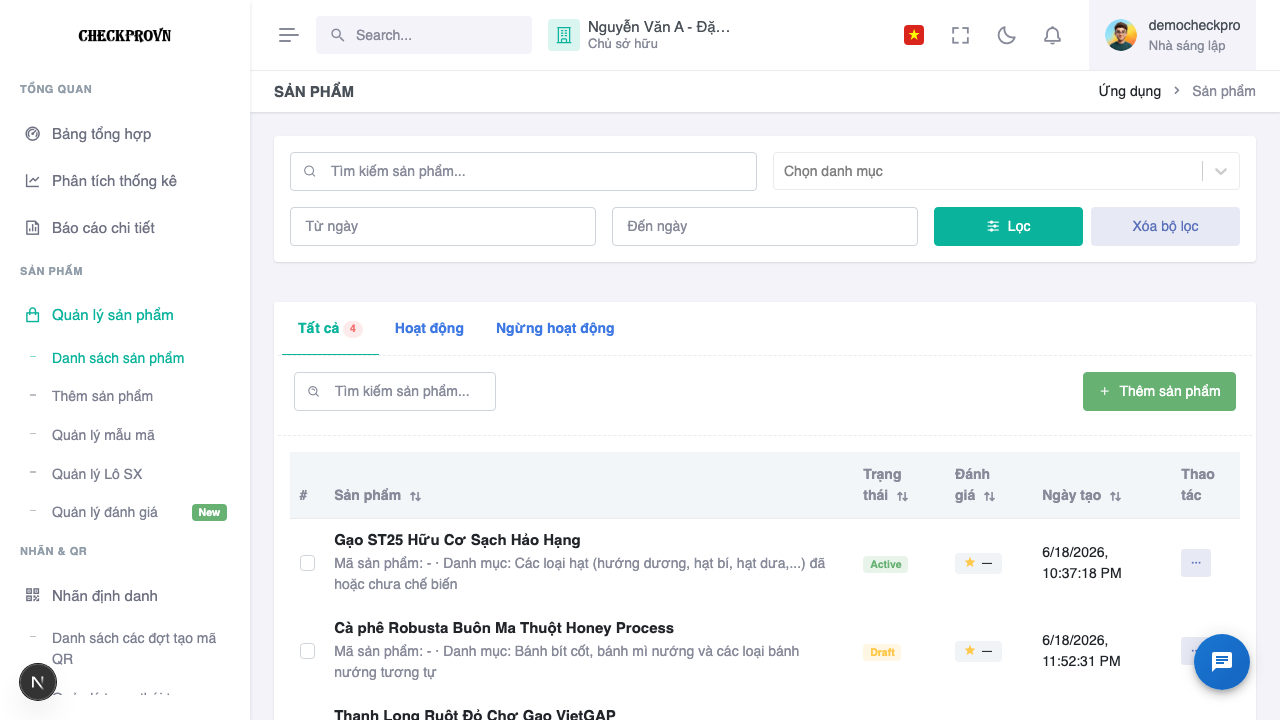Click the building icon beside Nguyễn Văn A
This screenshot has height=720, width=1280.
(564, 35)
